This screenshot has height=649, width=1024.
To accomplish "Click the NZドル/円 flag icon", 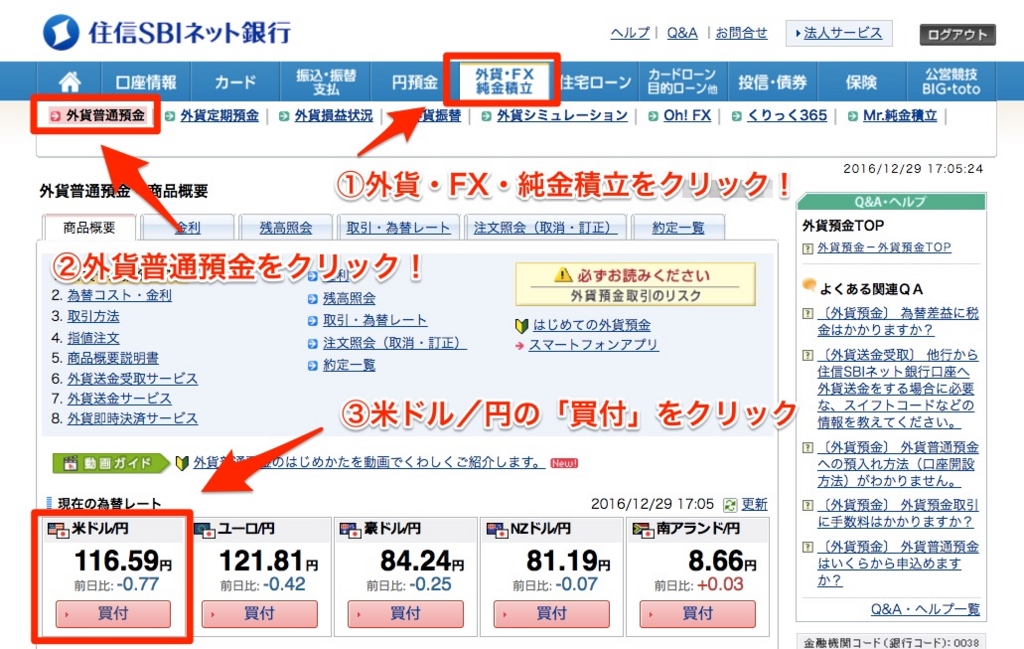I will (497, 530).
